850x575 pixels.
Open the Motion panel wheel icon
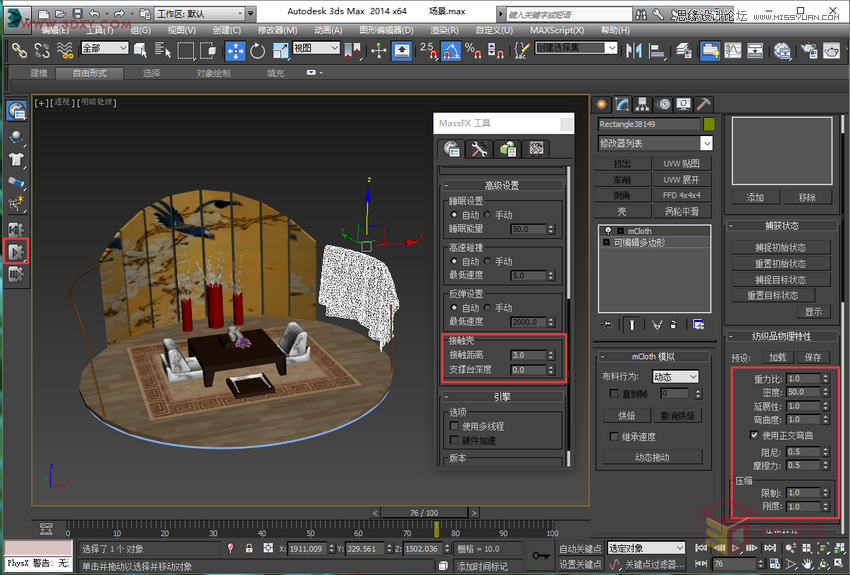(663, 104)
